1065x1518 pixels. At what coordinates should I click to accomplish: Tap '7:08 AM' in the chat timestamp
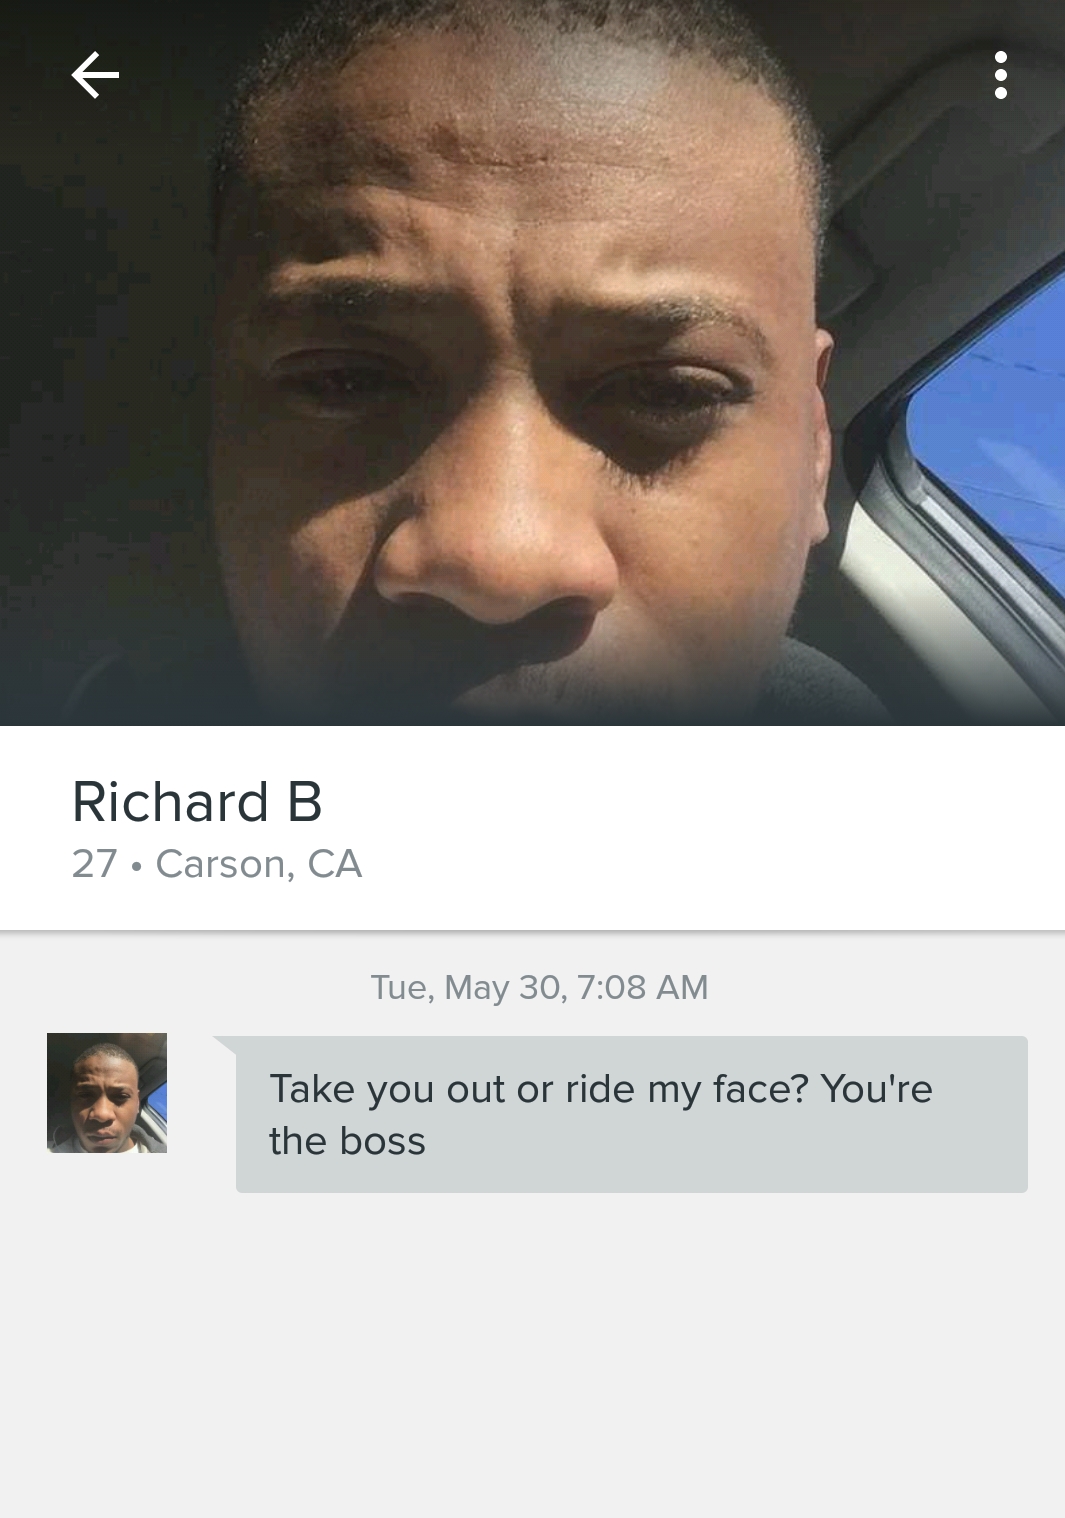pos(643,987)
